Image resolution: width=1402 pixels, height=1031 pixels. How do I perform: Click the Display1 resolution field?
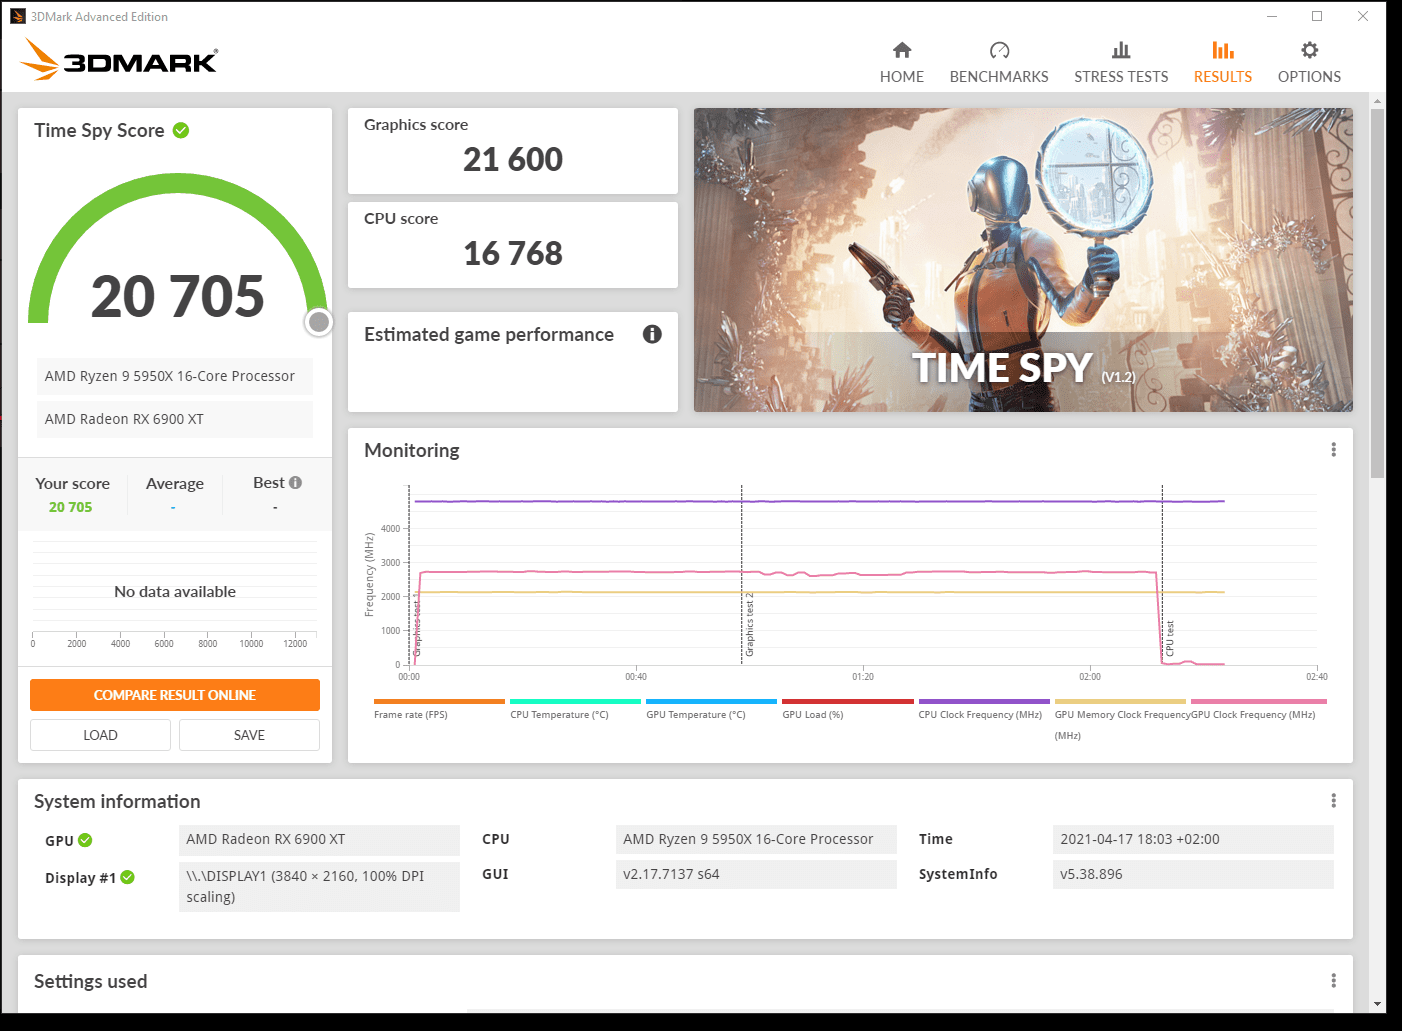click(319, 886)
